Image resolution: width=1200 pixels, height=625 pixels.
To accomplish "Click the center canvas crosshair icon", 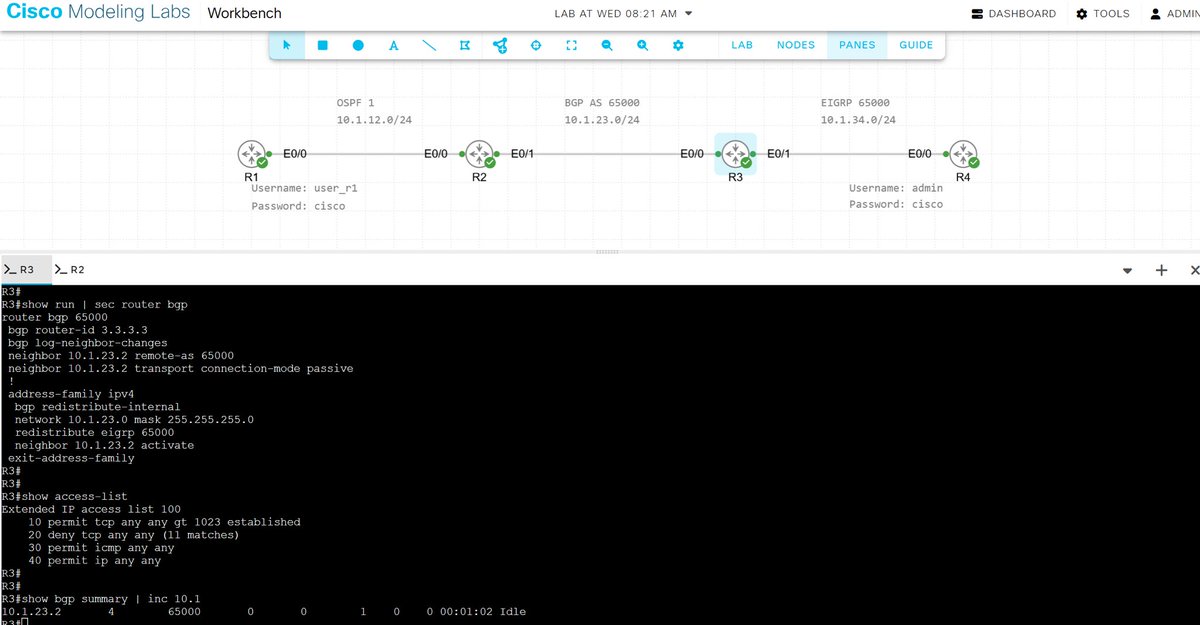I will (535, 45).
